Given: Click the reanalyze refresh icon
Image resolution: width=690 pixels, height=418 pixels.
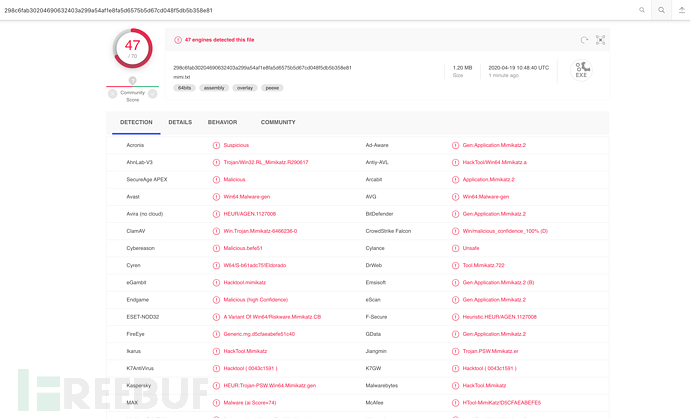Looking at the screenshot, I should click(584, 40).
